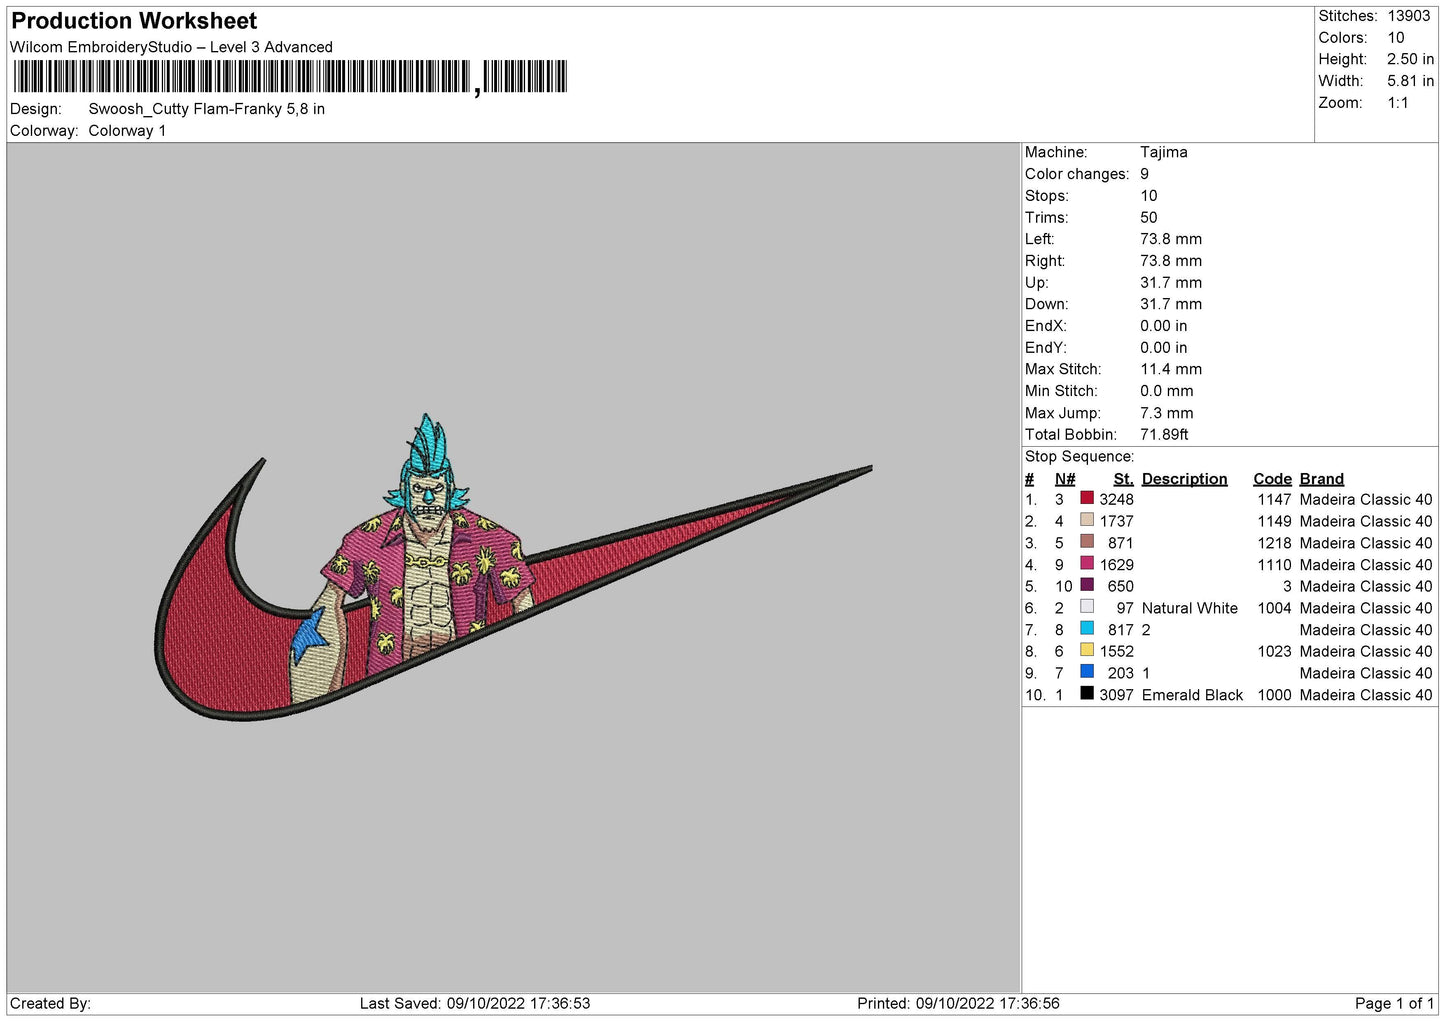The width and height of the screenshot is (1445, 1021).
Task: Click the yellow swatch beside code 1023
Action: (x=1087, y=650)
